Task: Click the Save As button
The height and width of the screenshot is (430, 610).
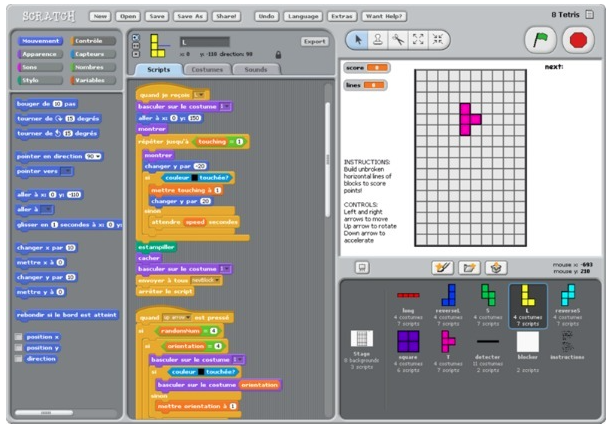Action: click(190, 16)
